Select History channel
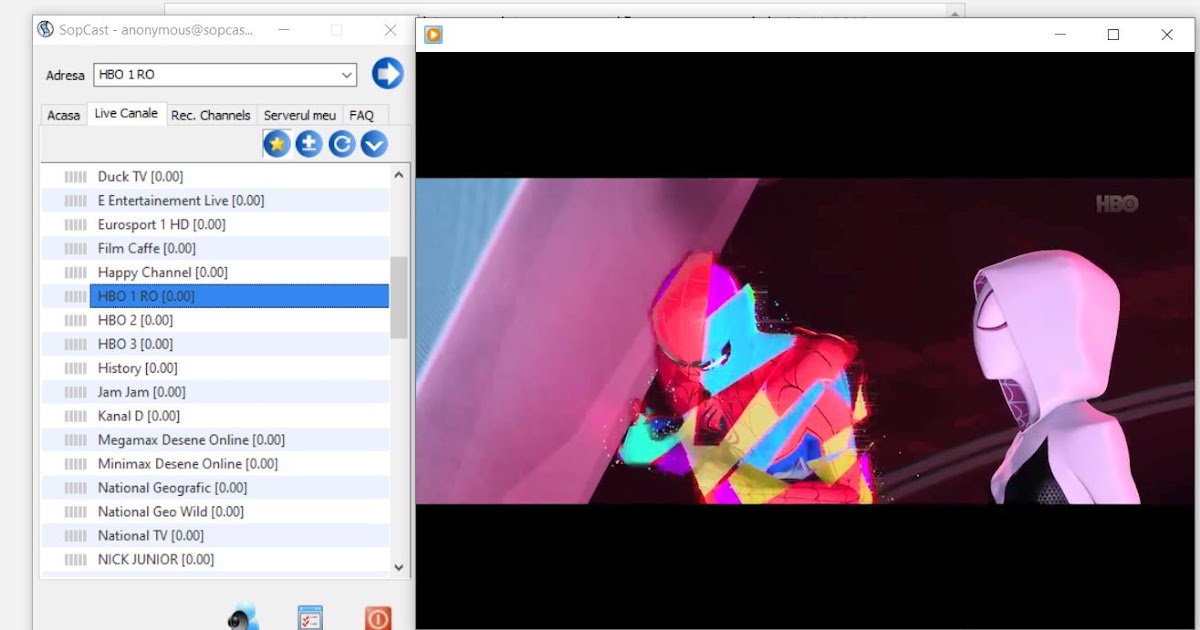 click(138, 368)
